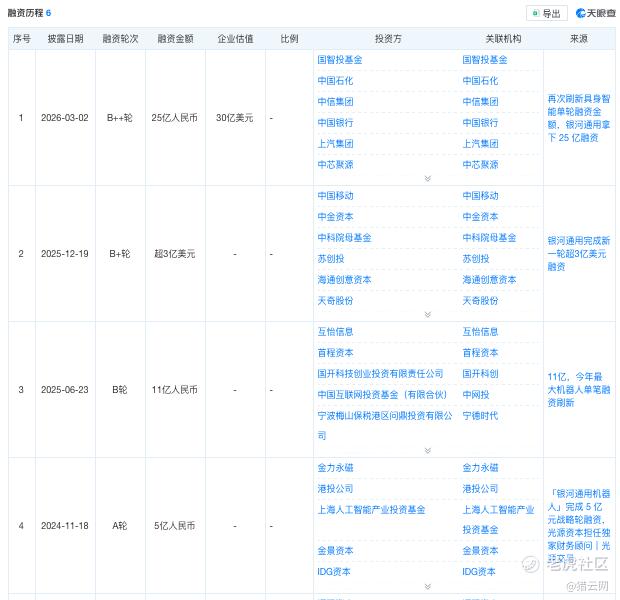Open investor link 中芯聚源 in 投资方 column
This screenshot has height=600, width=620.
[335, 165]
